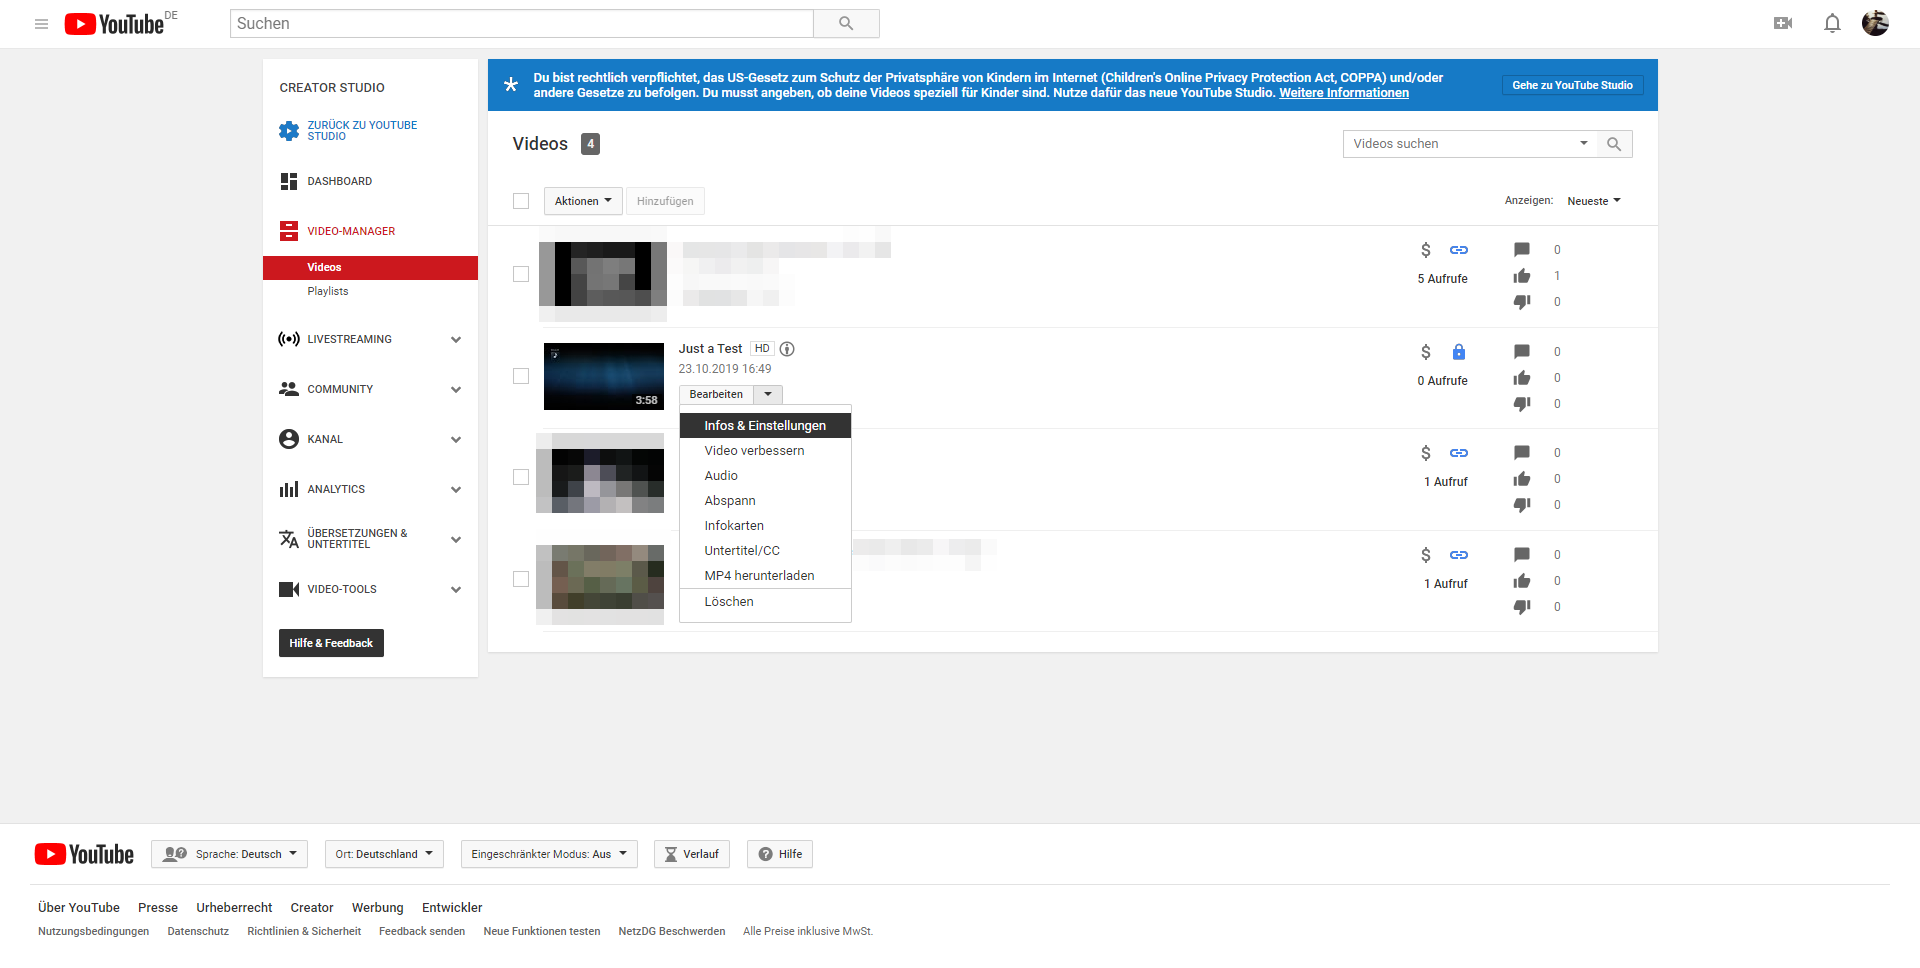Screen dimensions: 1920x968
Task: Tick the select-all videos checkbox
Action: (521, 201)
